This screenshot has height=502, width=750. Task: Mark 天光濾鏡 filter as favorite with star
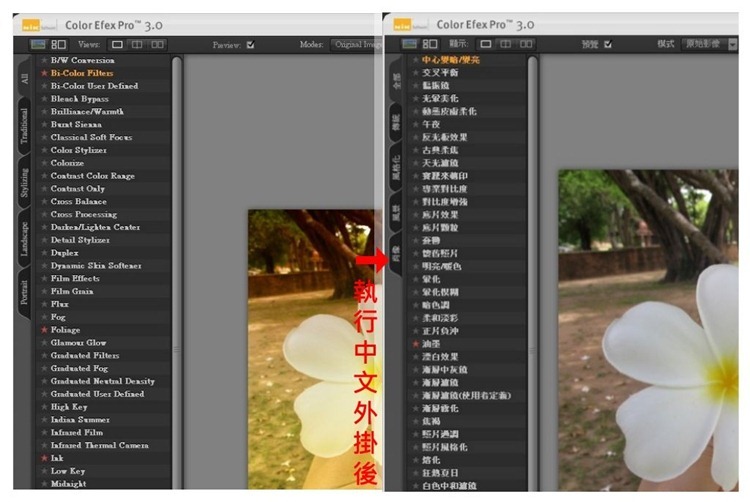tap(416, 163)
